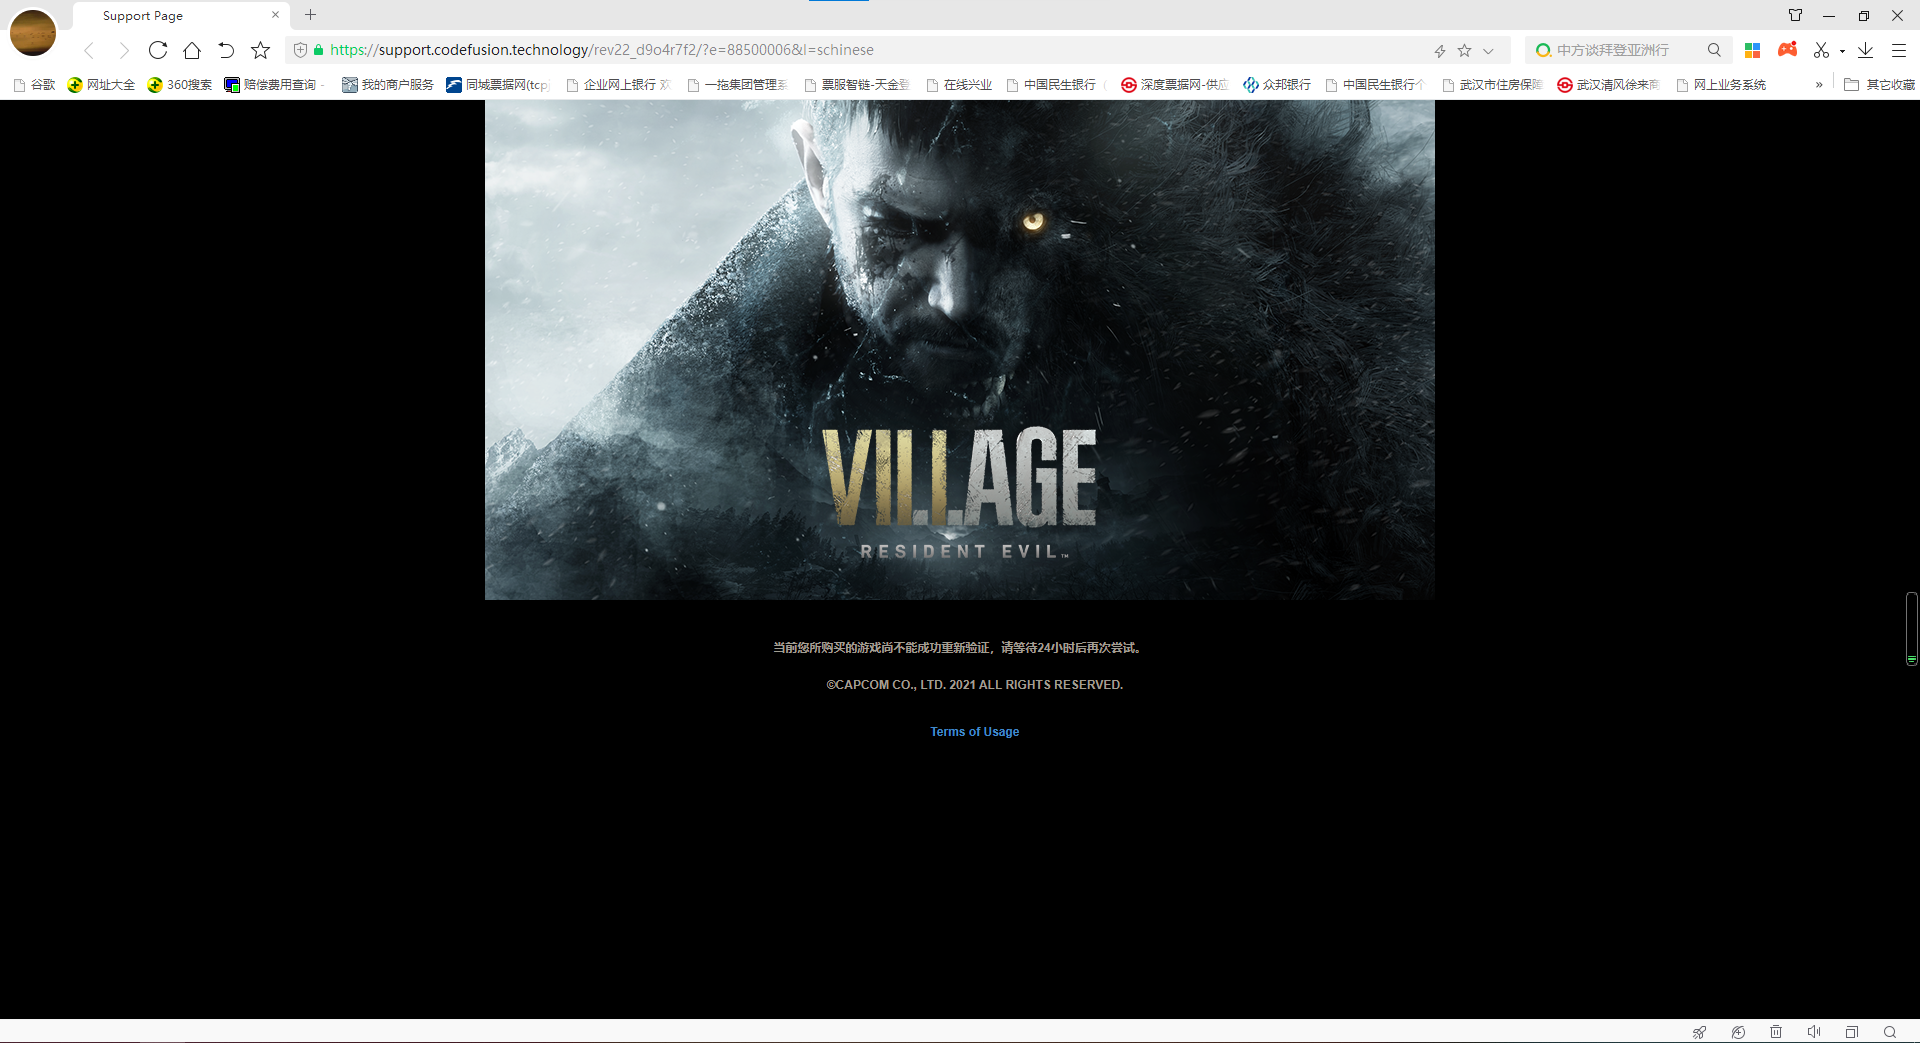
Task: Expand the address bar history dropdown
Action: click(x=1488, y=51)
